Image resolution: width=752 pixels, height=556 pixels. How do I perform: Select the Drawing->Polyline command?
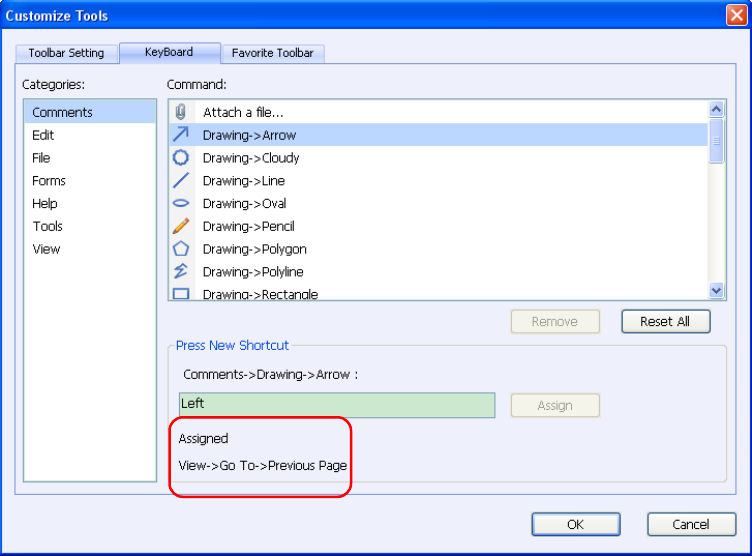click(438, 272)
